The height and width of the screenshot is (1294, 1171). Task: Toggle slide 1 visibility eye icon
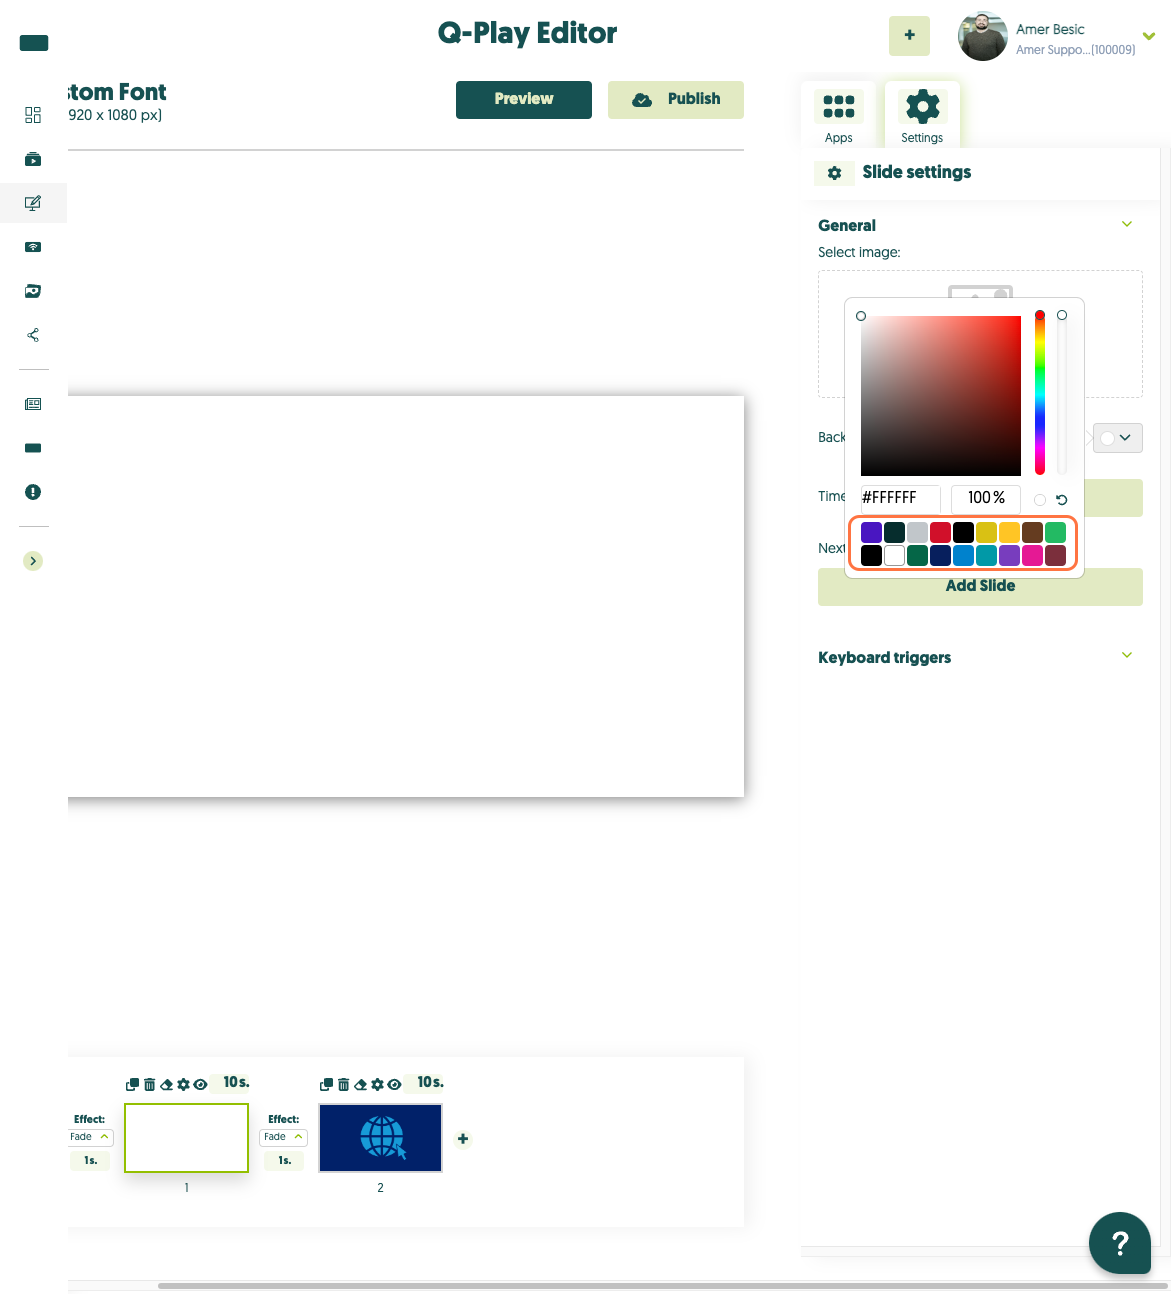[201, 1084]
